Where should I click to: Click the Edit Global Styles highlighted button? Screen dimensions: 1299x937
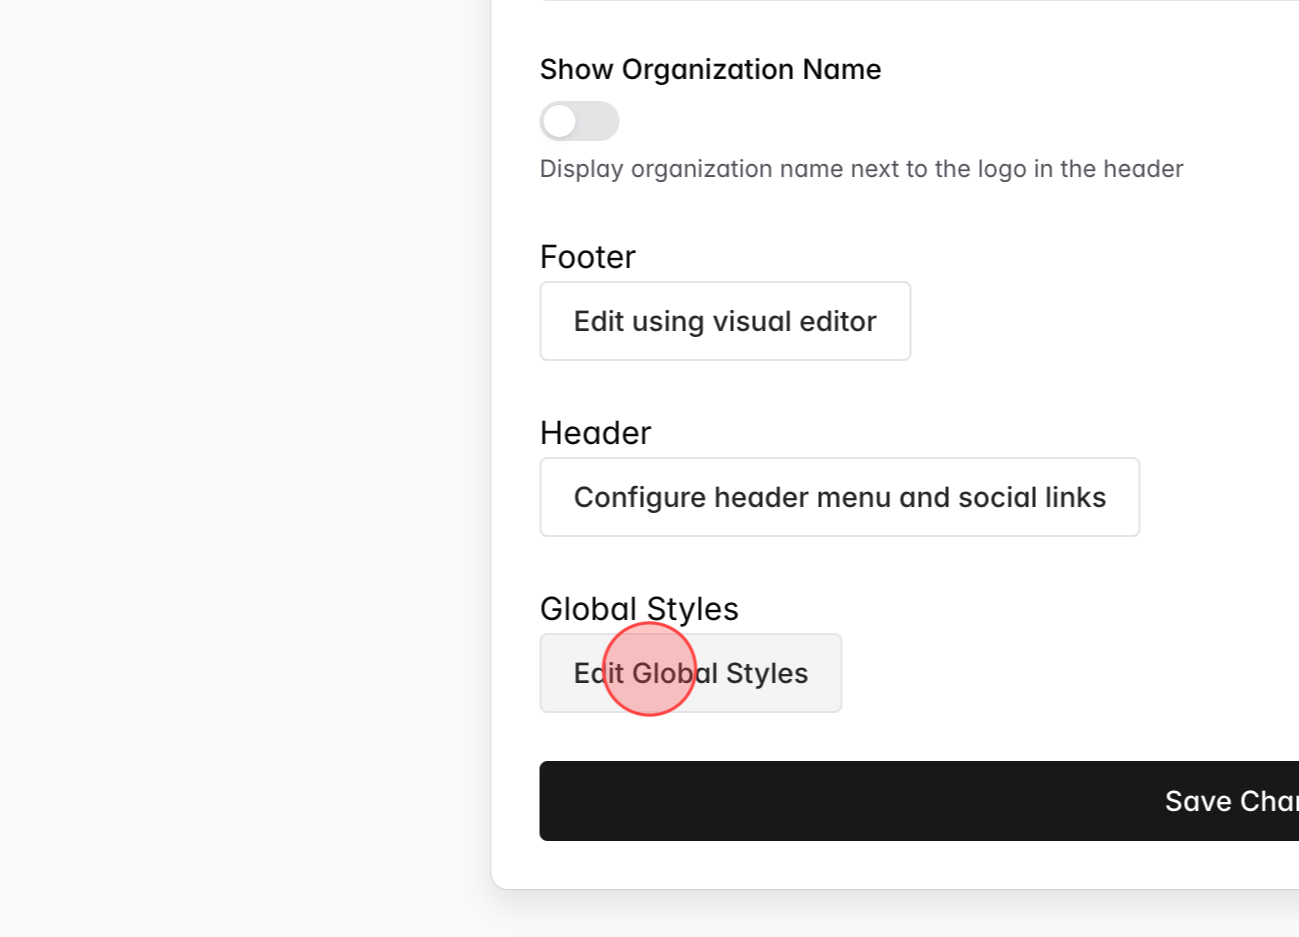(x=690, y=672)
